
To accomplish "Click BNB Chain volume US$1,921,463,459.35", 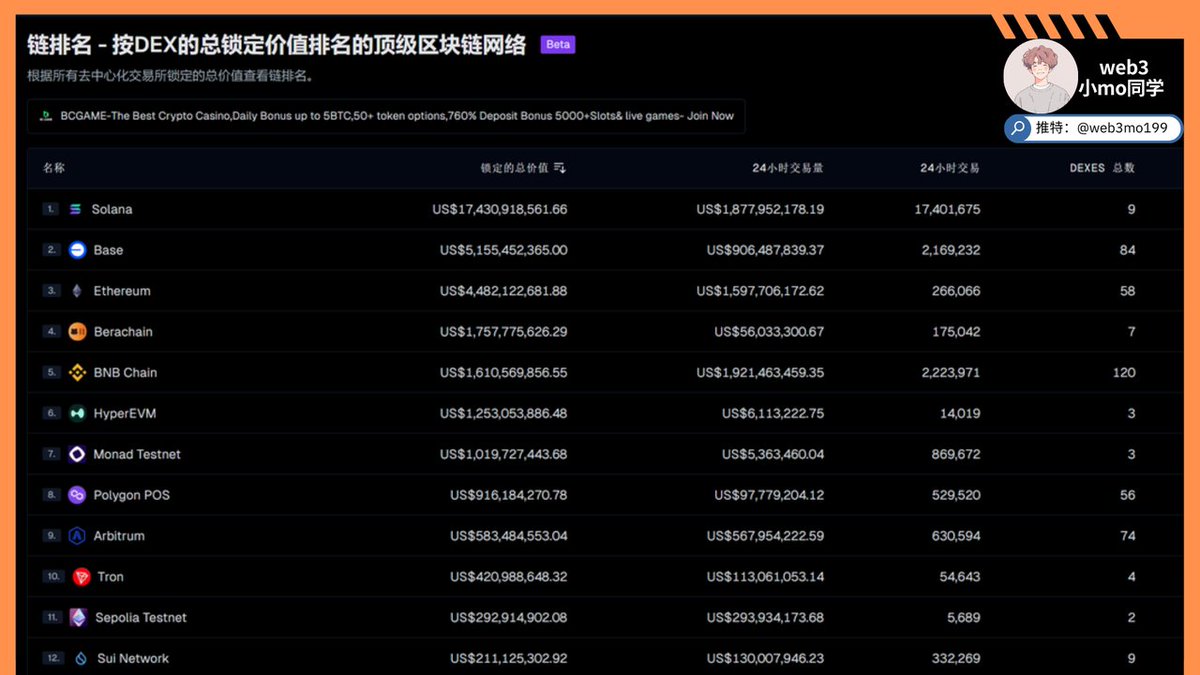I will (x=760, y=372).
